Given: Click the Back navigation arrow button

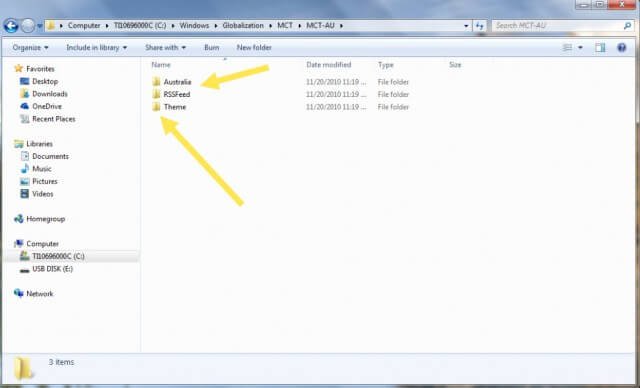Looking at the screenshot, I should click(x=11, y=26).
